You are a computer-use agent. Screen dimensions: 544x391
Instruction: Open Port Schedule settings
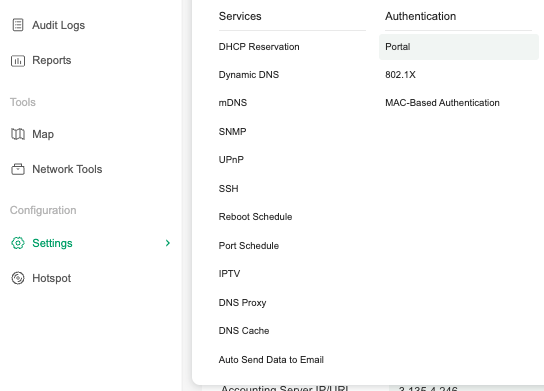[x=249, y=246]
